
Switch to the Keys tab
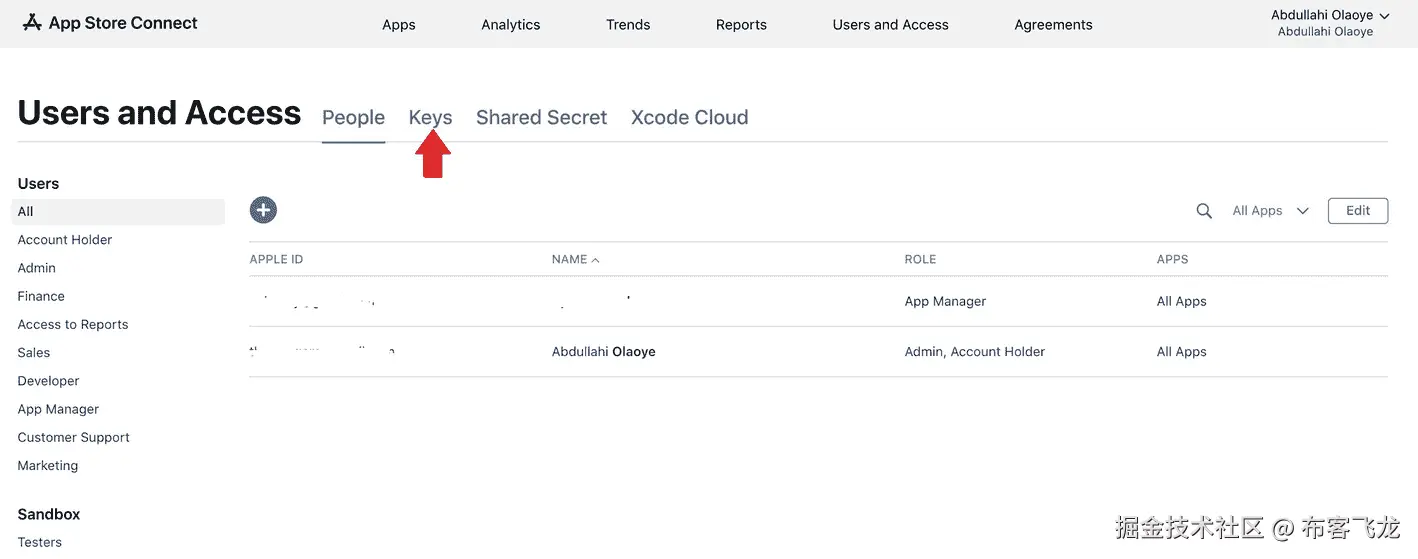click(x=430, y=117)
